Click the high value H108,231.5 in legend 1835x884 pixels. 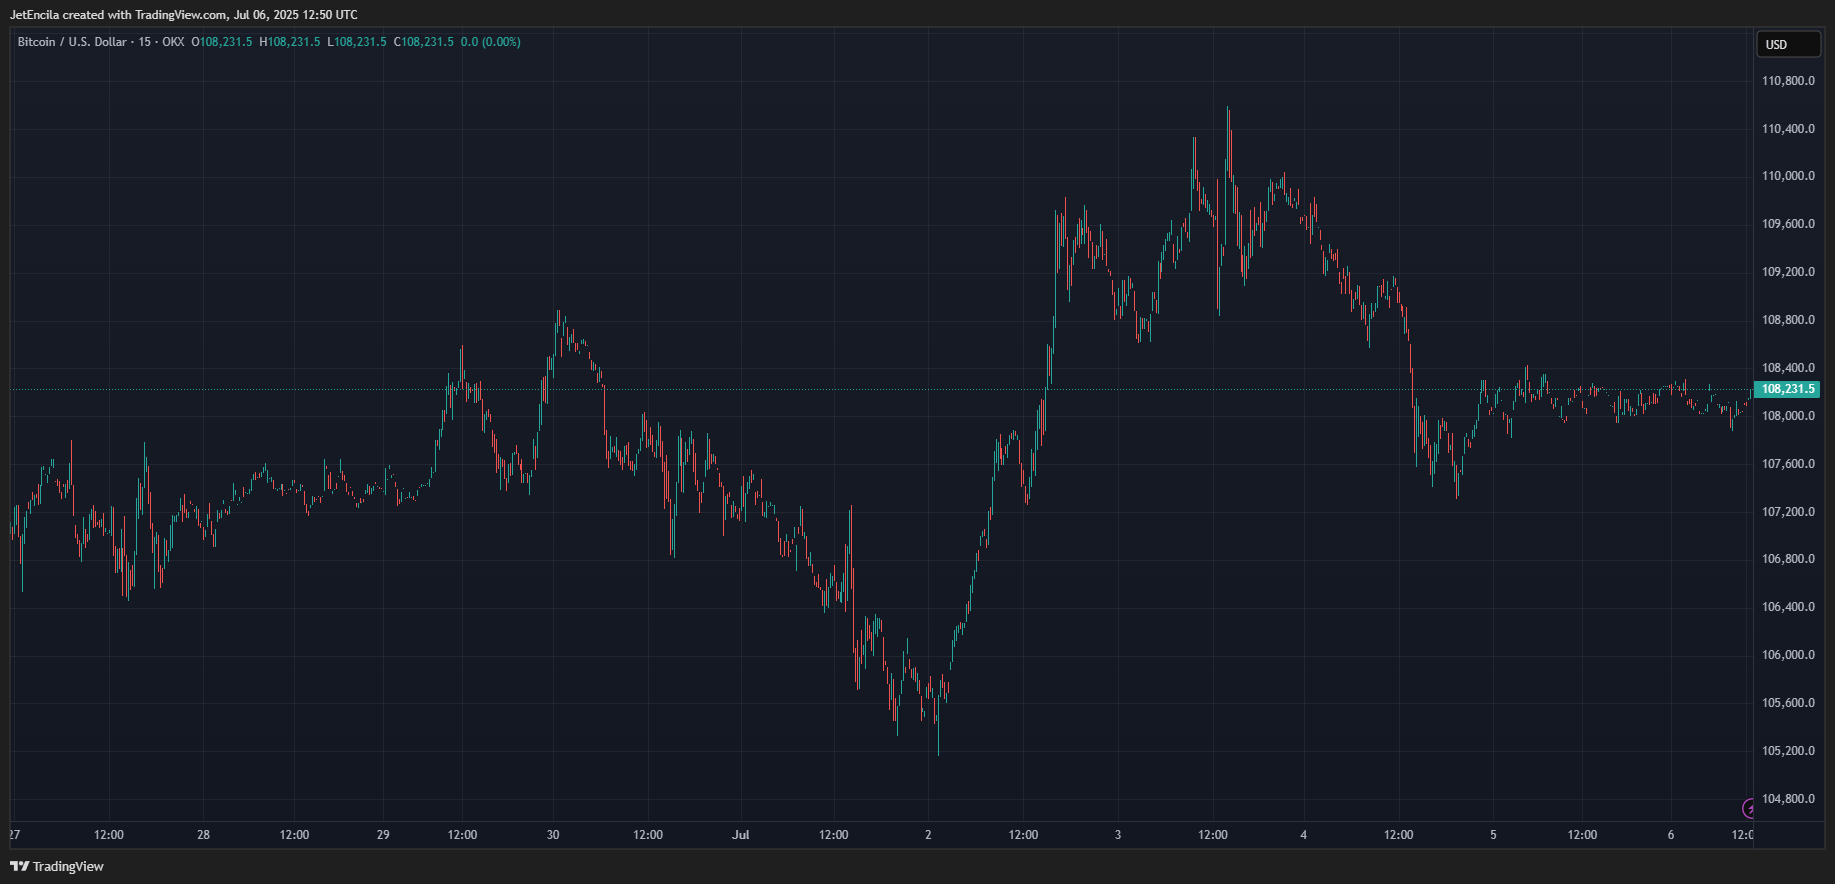[x=290, y=42]
